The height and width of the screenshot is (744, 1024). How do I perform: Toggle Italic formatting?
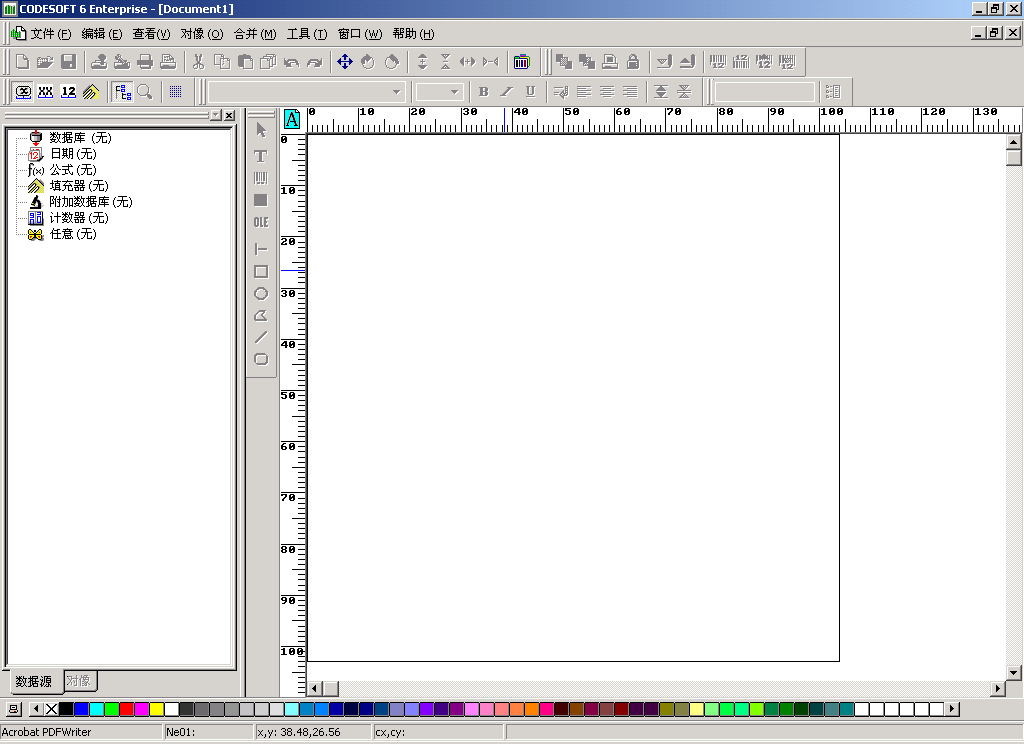click(507, 92)
